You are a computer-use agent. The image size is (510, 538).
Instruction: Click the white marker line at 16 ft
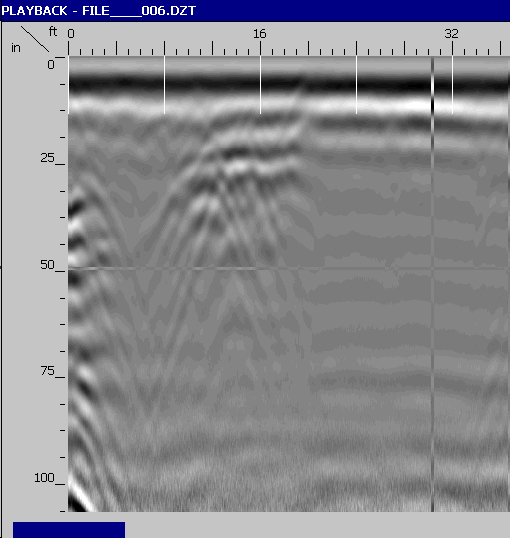click(260, 85)
